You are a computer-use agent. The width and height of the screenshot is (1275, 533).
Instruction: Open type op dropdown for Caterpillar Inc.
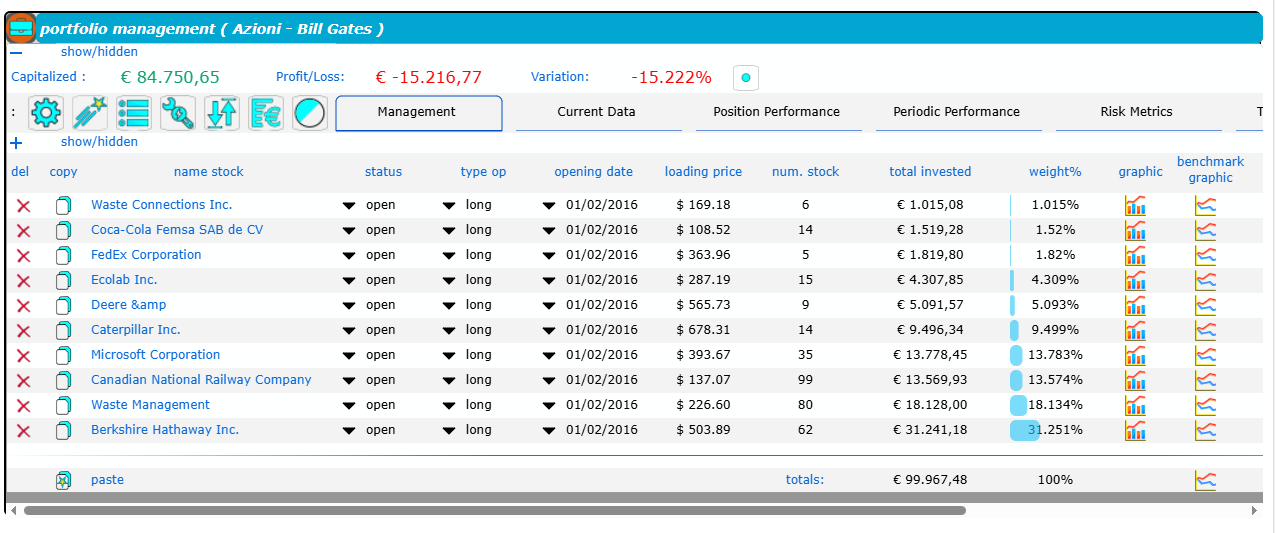click(x=449, y=331)
